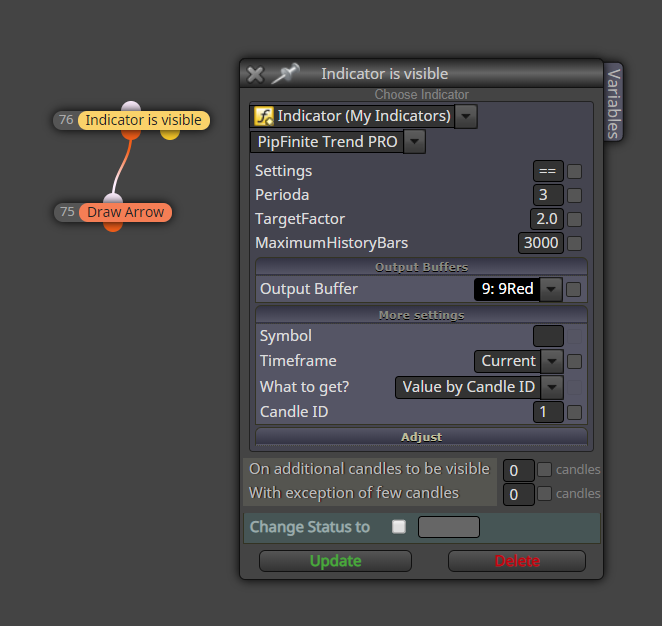Enable the Change Status to checkbox
Image resolution: width=662 pixels, height=626 pixels.
coord(399,527)
